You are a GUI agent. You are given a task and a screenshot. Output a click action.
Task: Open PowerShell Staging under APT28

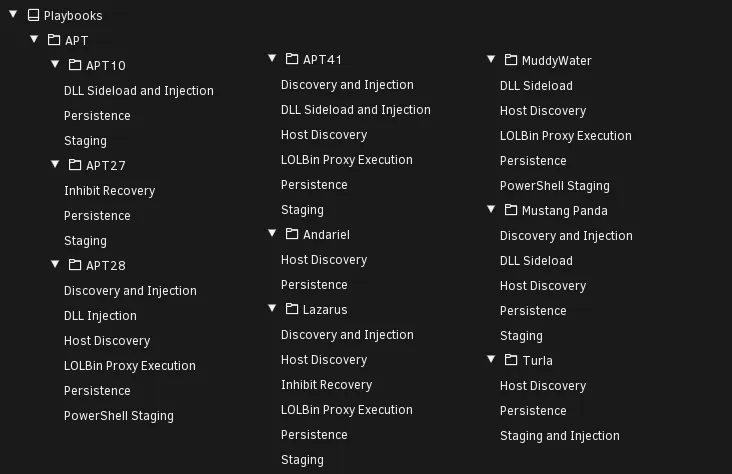119,416
